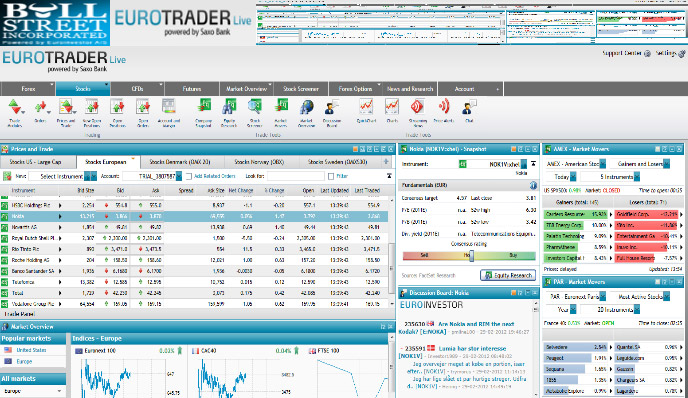Viewport: 688px width, 398px height.
Task: Open the United States popular market link
Action: pos(31,350)
